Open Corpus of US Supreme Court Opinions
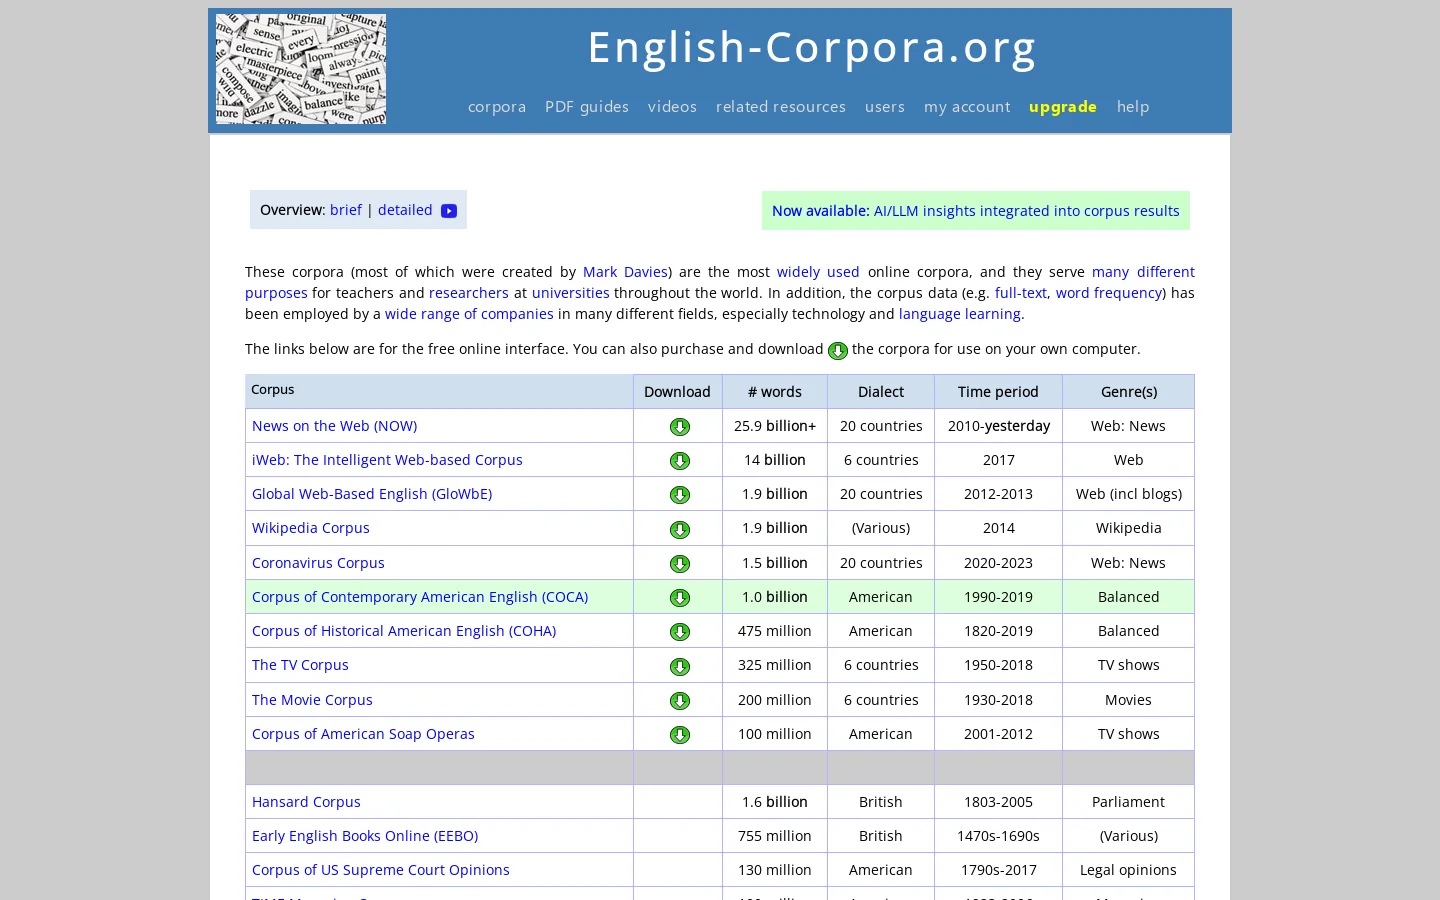 381,870
